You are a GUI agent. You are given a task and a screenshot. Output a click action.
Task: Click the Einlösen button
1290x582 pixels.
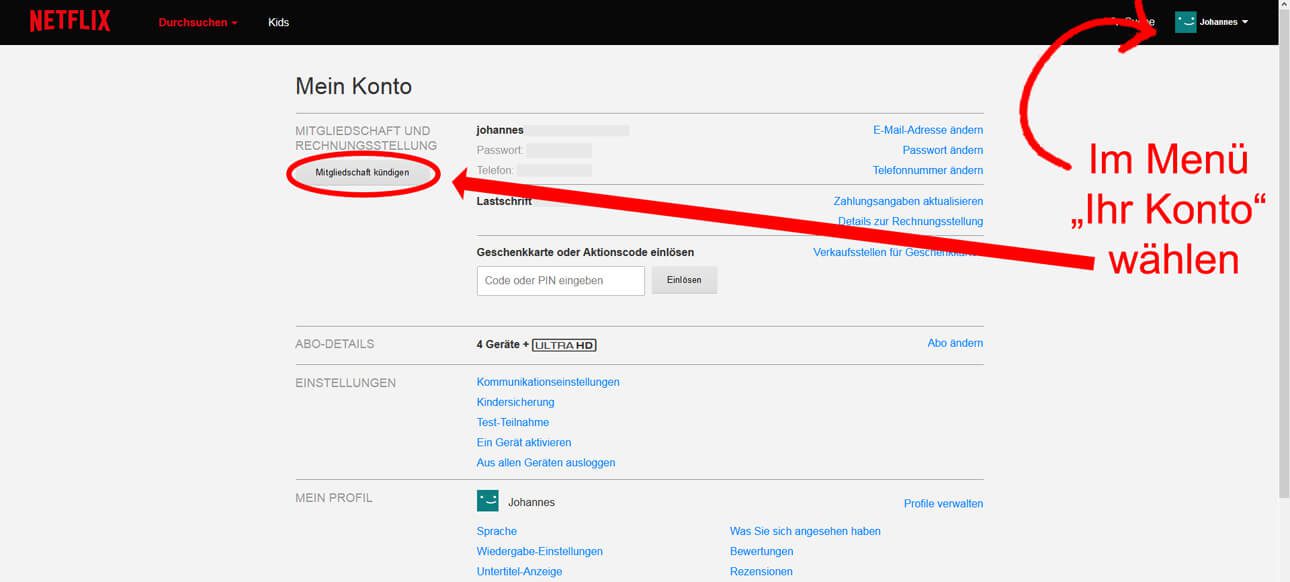point(685,281)
